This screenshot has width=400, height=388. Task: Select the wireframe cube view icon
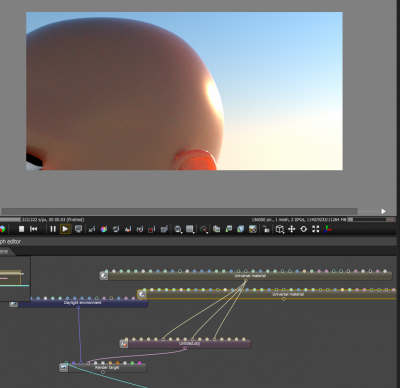280,229
